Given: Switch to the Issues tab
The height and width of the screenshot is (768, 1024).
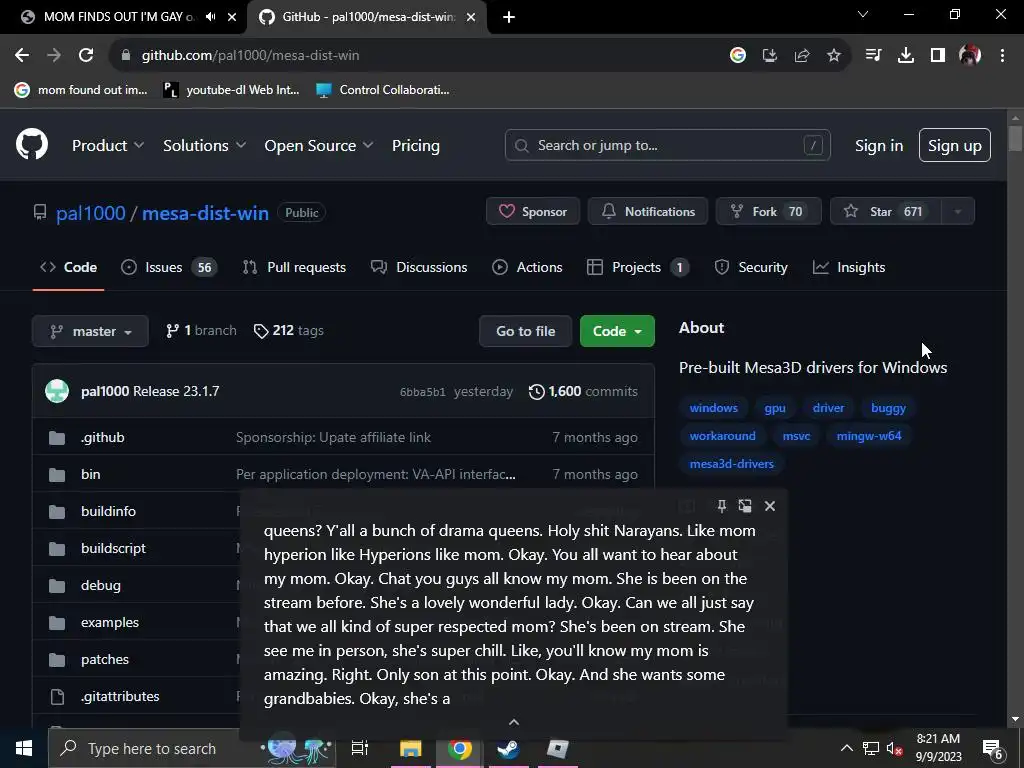Looking at the screenshot, I should point(169,267).
